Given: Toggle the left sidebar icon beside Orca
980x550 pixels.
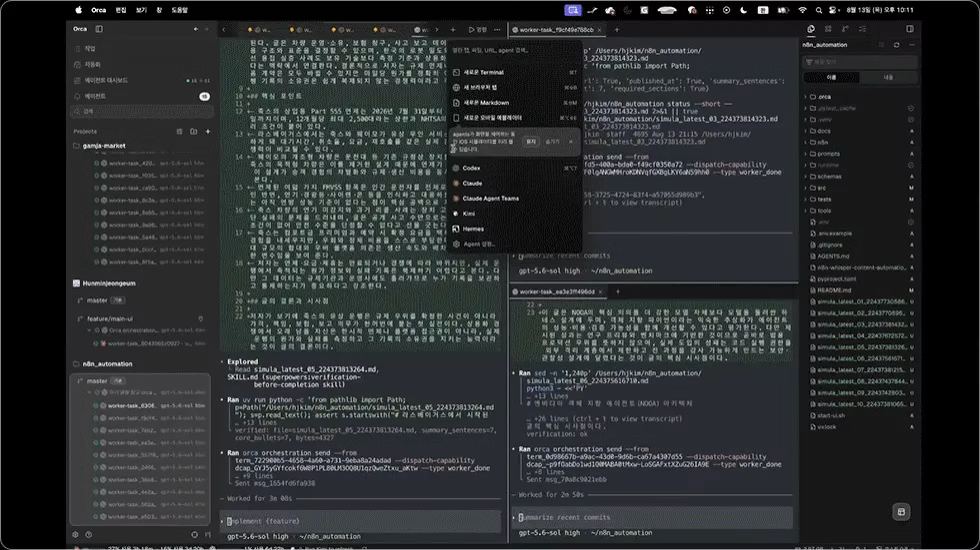Looking at the screenshot, I should coord(99,29).
